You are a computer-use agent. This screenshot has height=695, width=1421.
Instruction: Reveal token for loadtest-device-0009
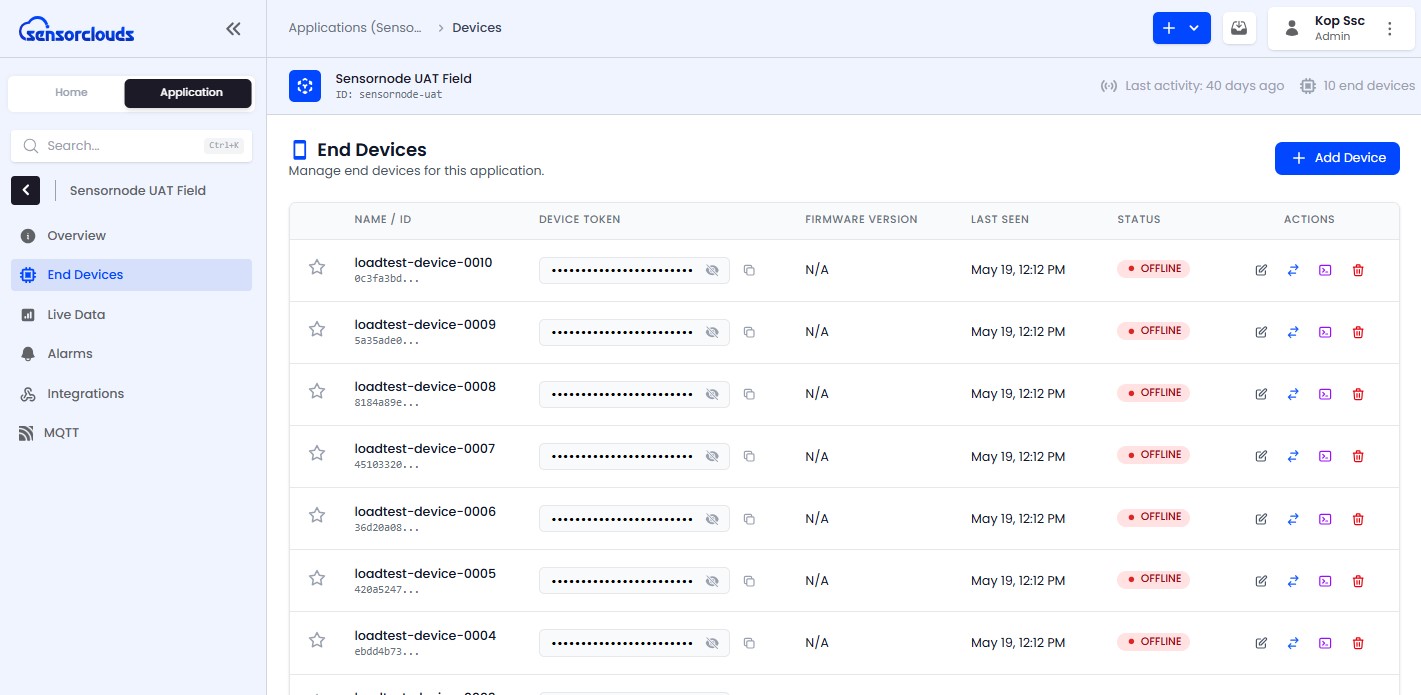712,332
